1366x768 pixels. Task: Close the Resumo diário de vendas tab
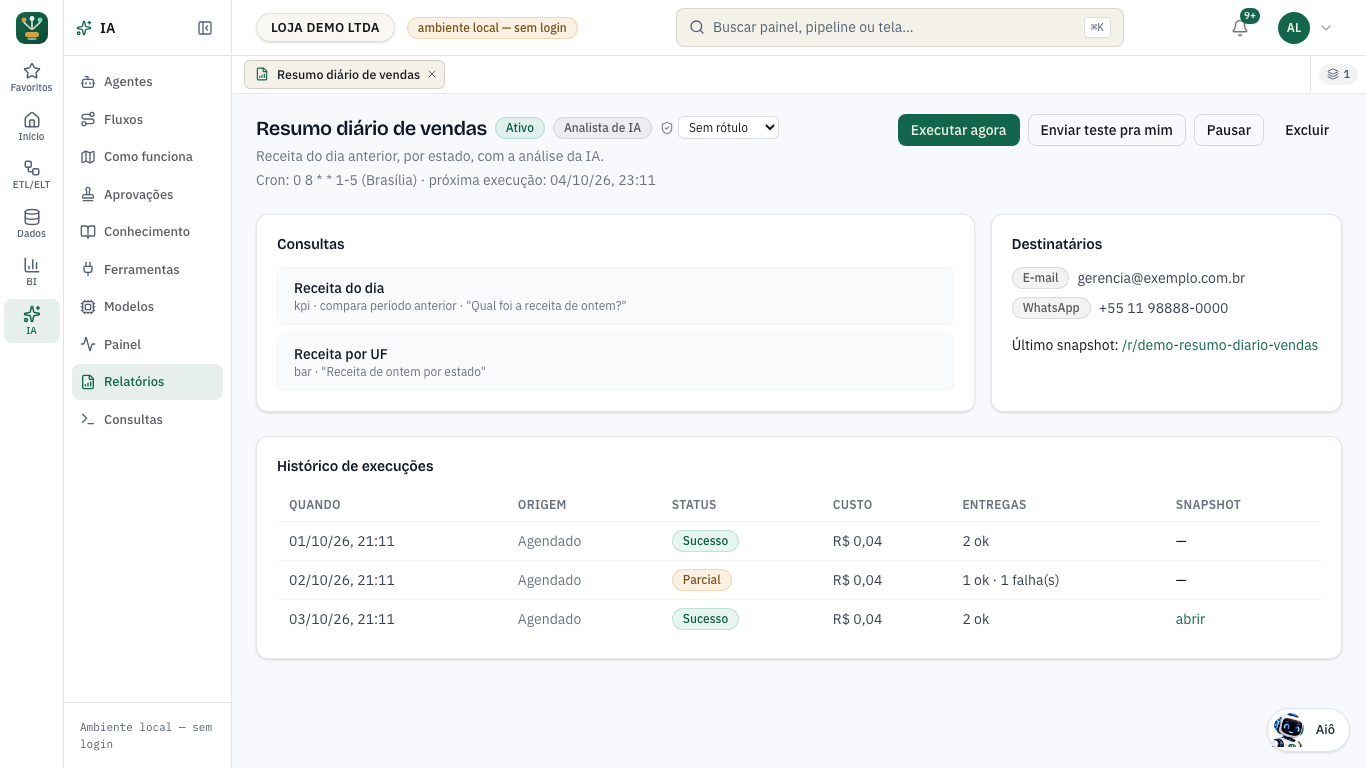[x=432, y=74]
